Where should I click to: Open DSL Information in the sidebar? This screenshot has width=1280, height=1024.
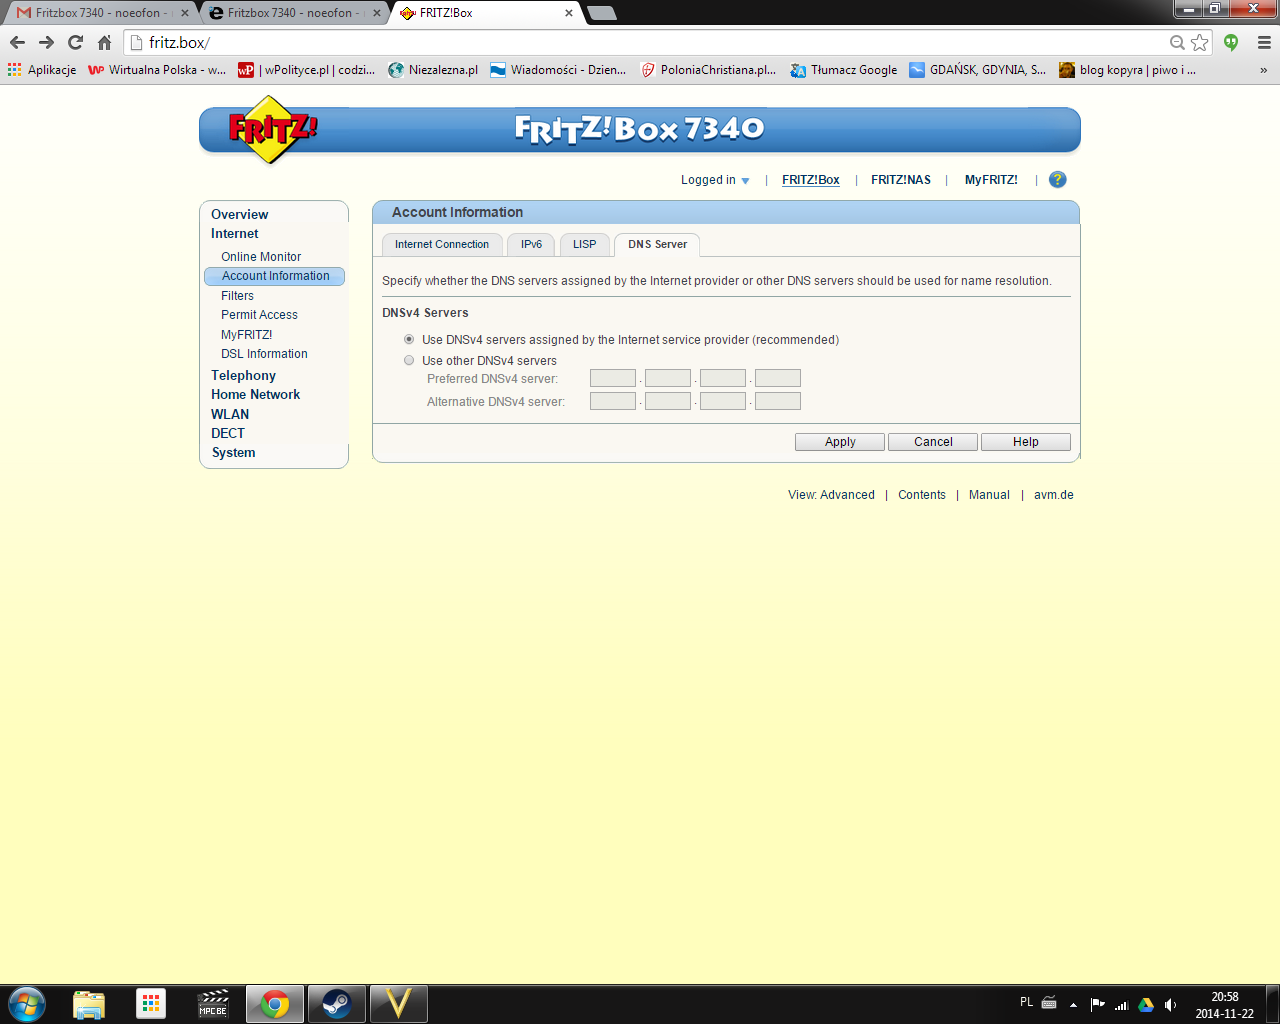pos(264,354)
